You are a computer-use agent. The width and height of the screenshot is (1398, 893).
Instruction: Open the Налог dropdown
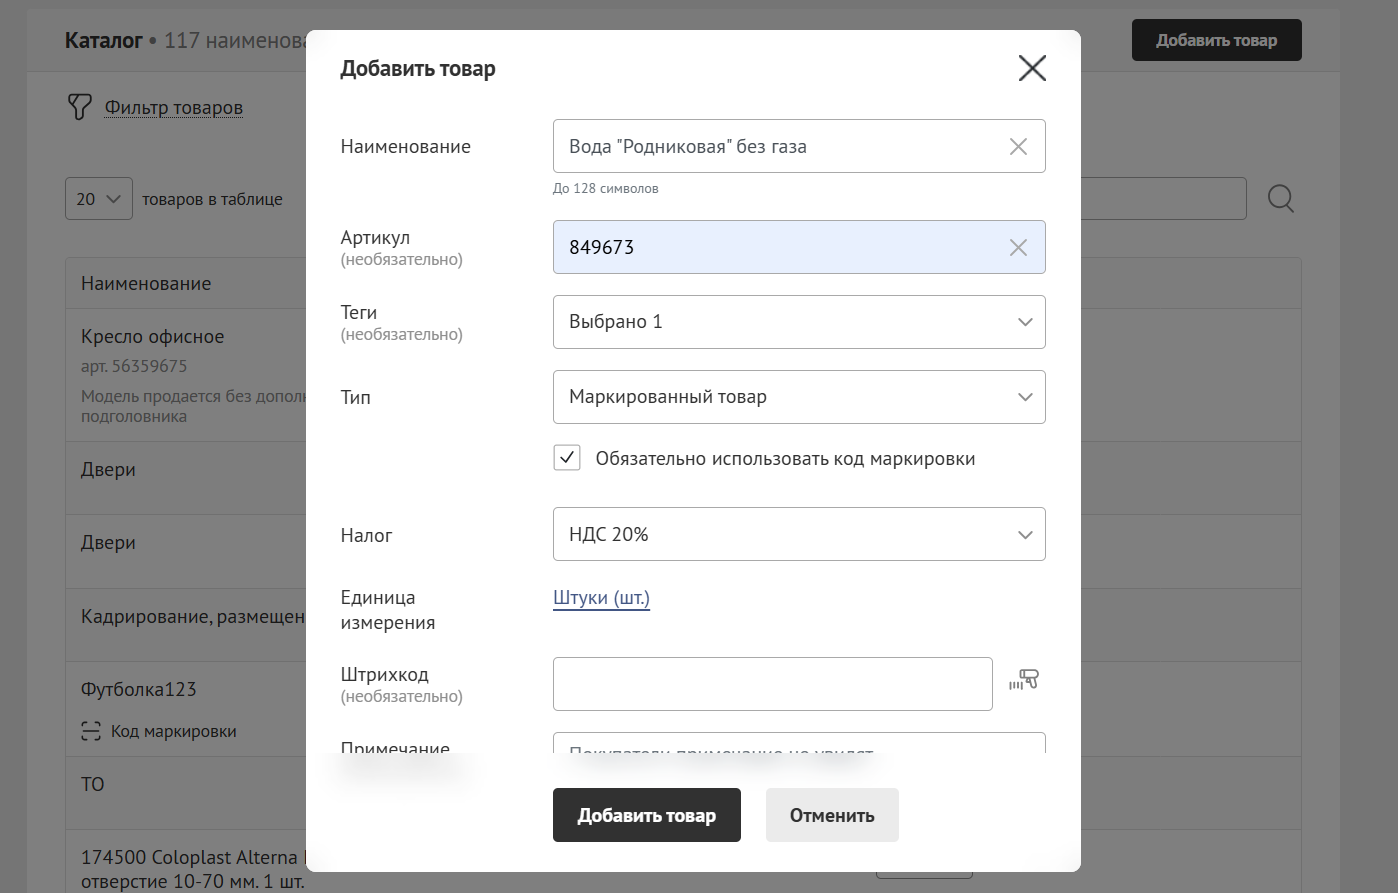(x=798, y=535)
